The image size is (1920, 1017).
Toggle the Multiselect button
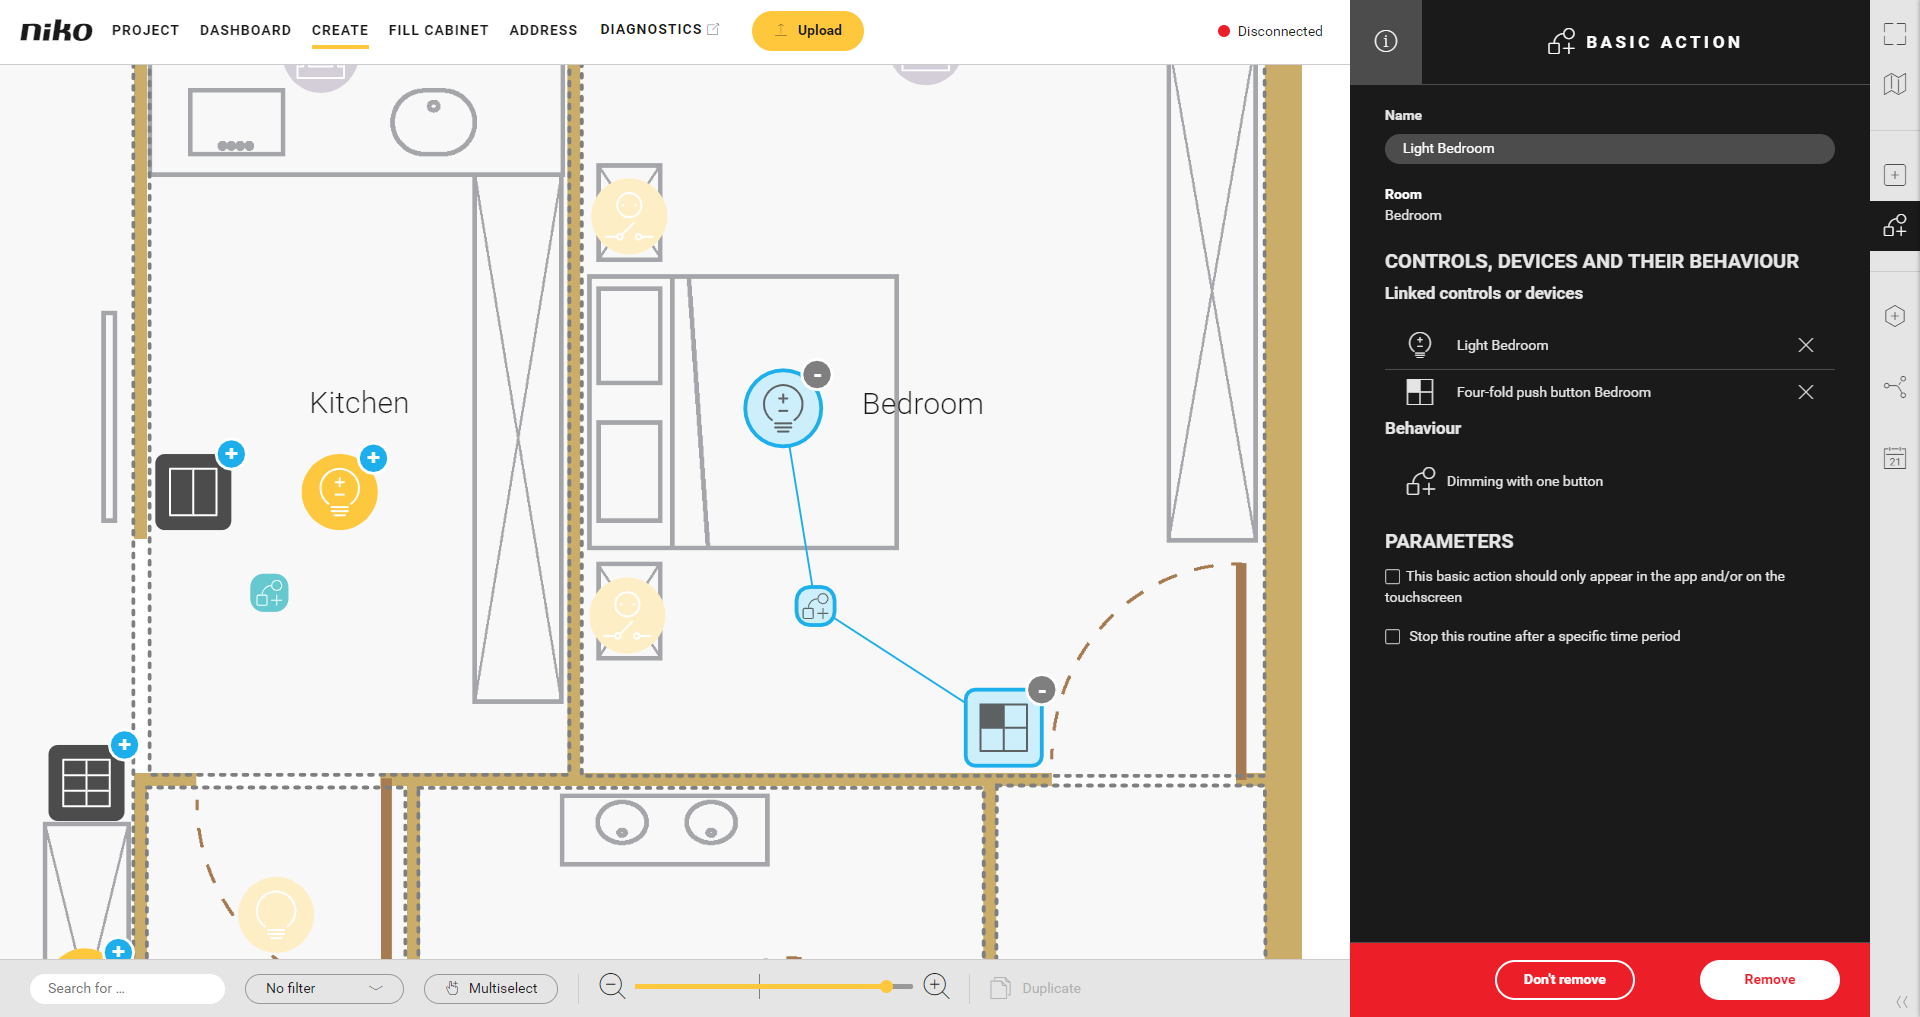[x=491, y=988]
